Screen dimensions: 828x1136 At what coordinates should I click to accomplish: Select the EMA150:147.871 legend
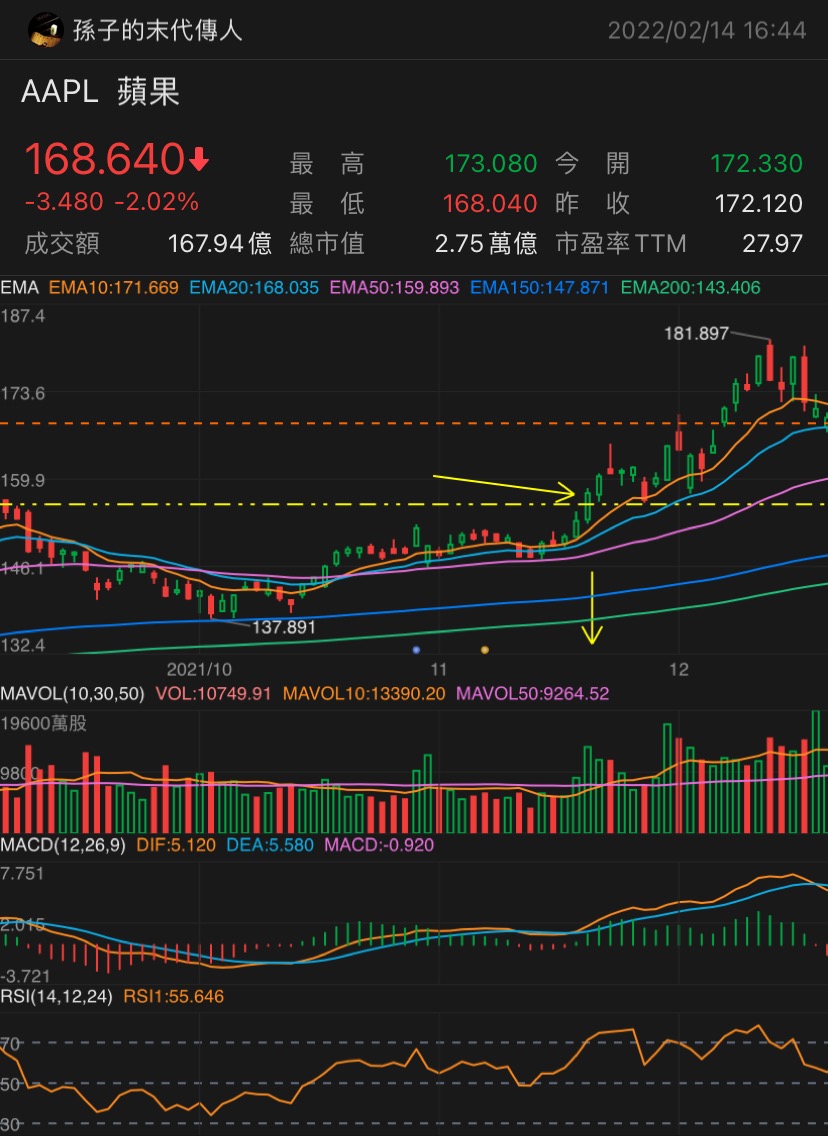pos(540,288)
